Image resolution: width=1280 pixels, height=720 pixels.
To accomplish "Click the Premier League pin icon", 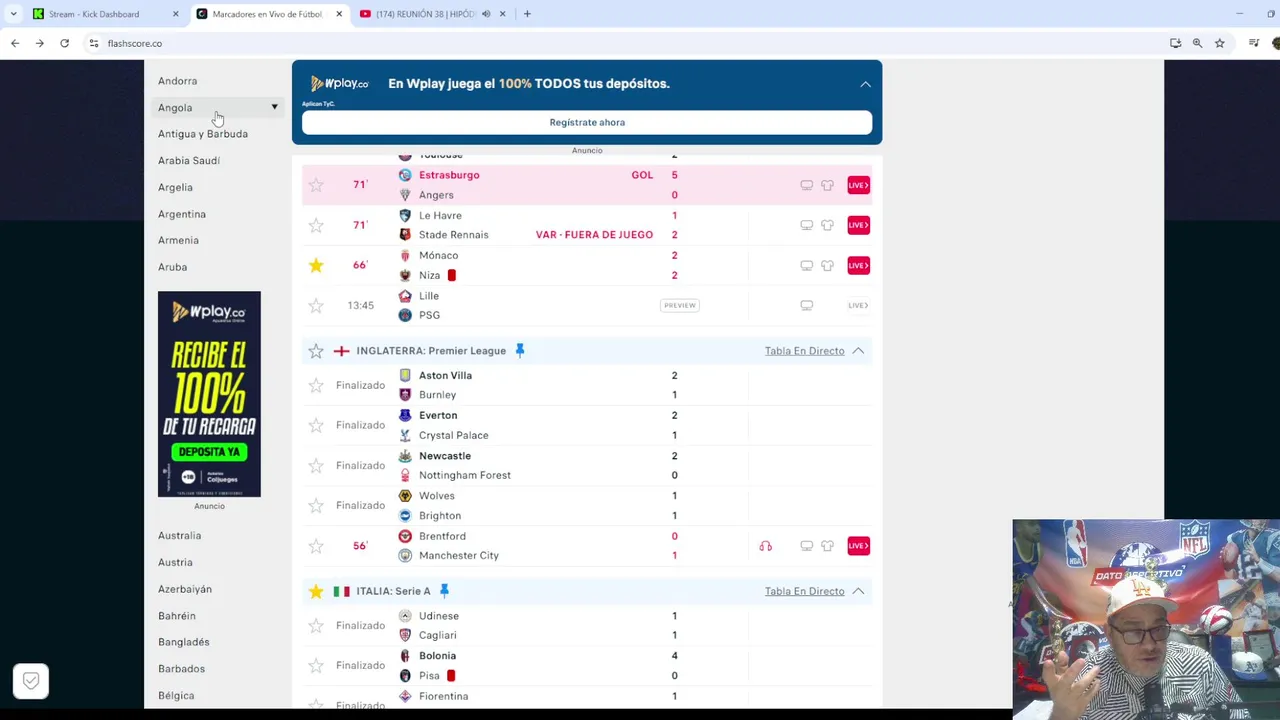I will pyautogui.click(x=519, y=350).
